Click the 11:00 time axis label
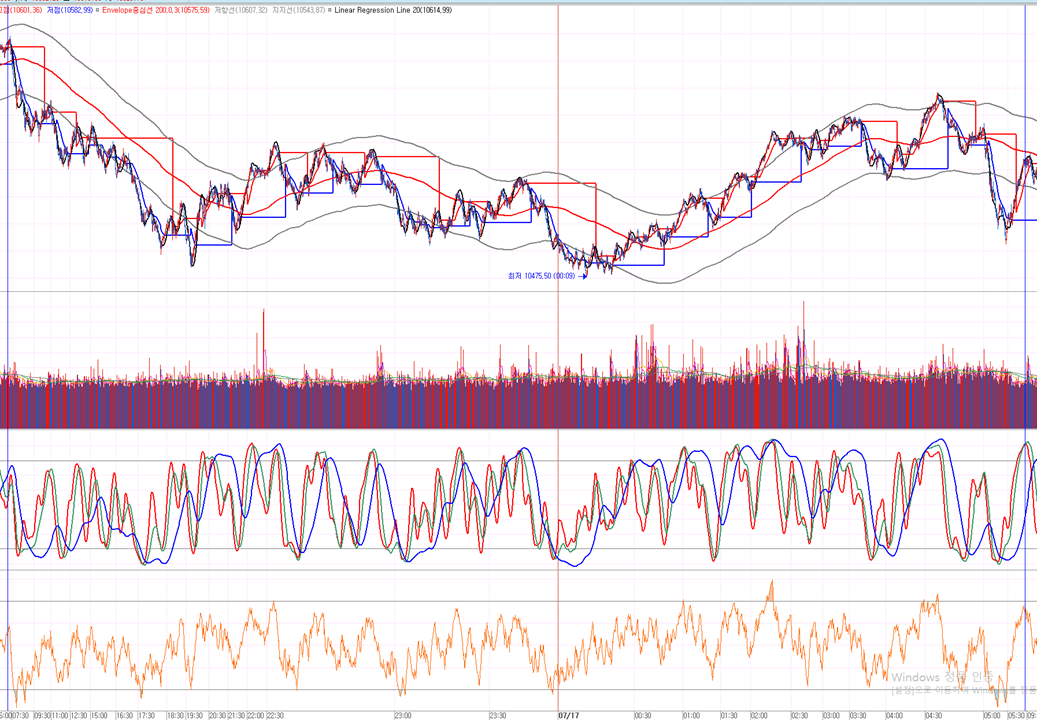The height and width of the screenshot is (720, 1037). [x=60, y=715]
